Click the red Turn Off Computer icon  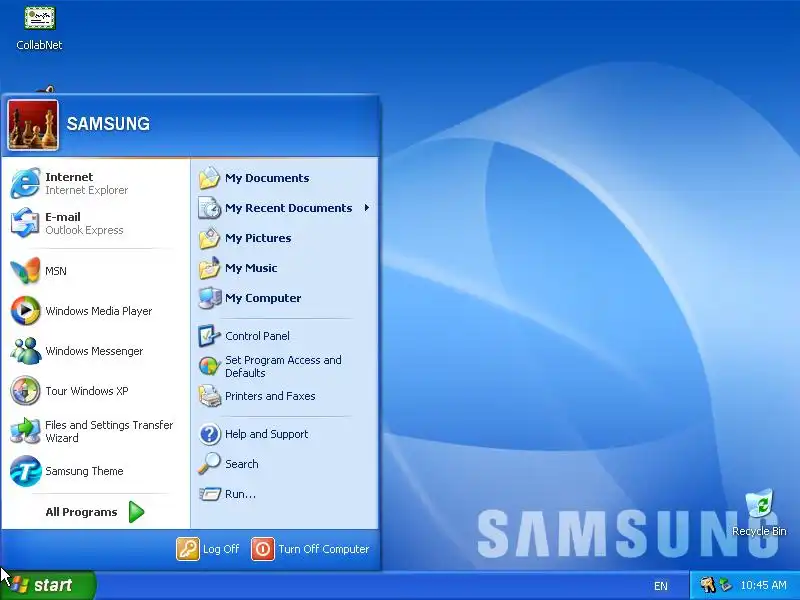263,549
